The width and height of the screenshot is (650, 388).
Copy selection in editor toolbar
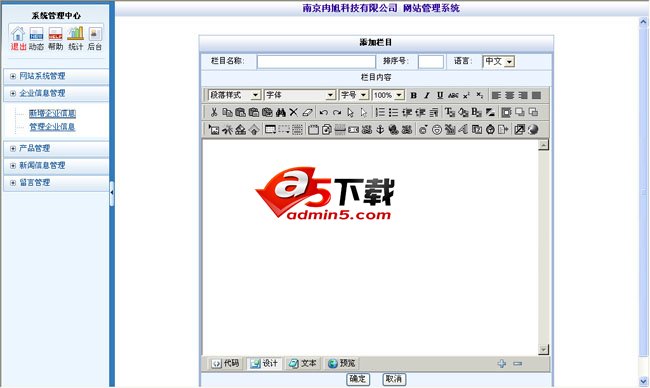pyautogui.click(x=227, y=112)
